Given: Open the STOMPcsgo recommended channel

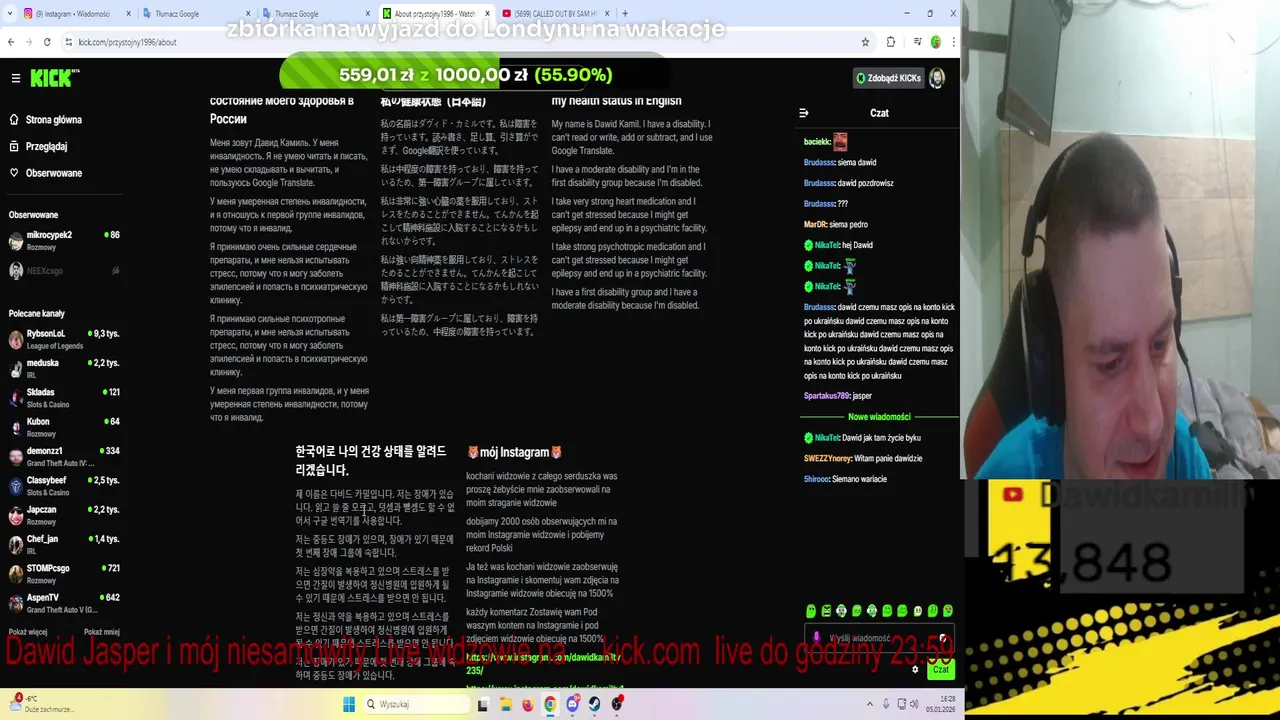Looking at the screenshot, I should pos(64,574).
